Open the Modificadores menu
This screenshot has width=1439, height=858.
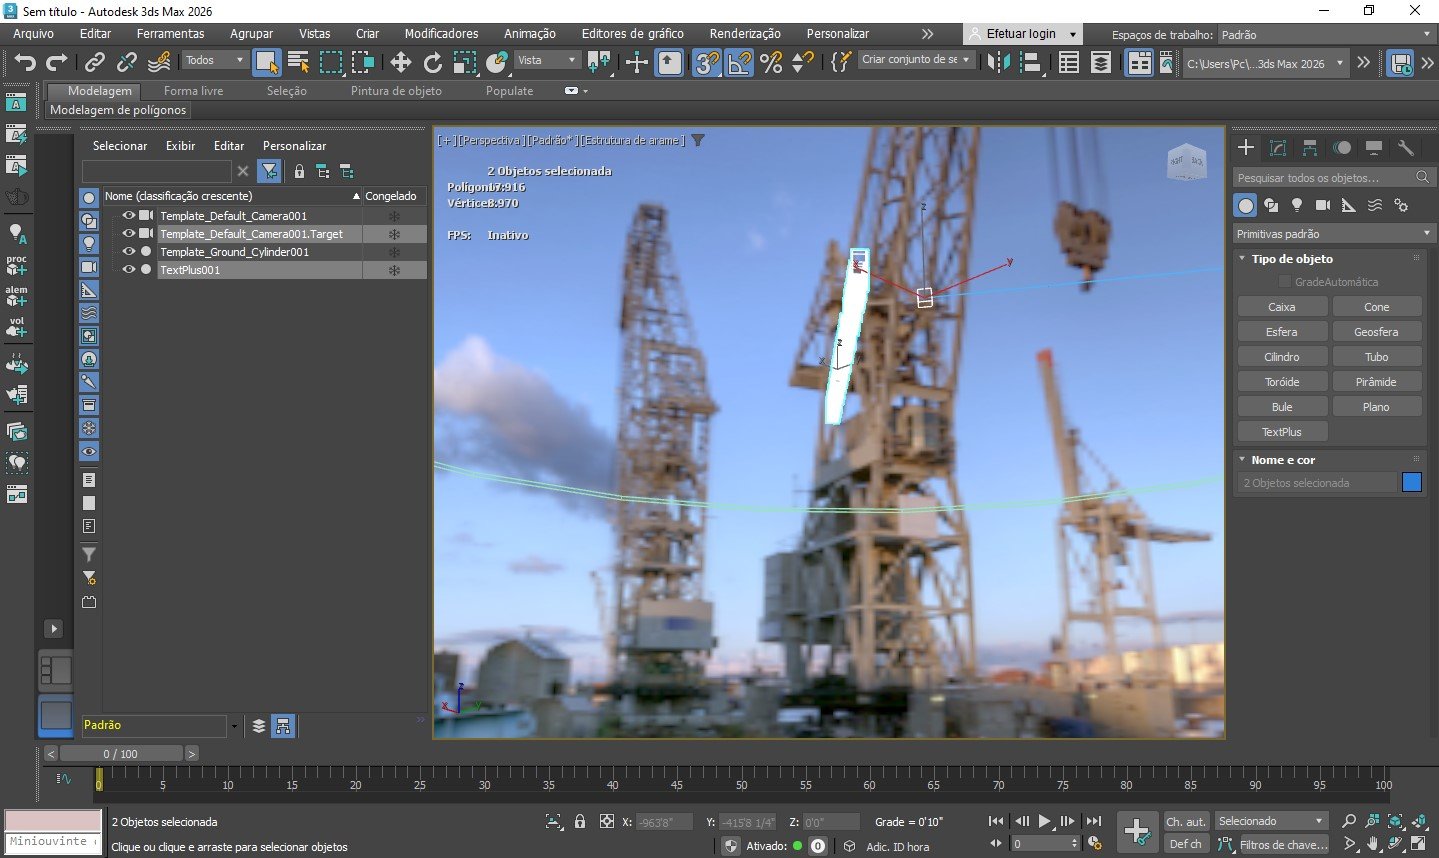click(x=441, y=34)
